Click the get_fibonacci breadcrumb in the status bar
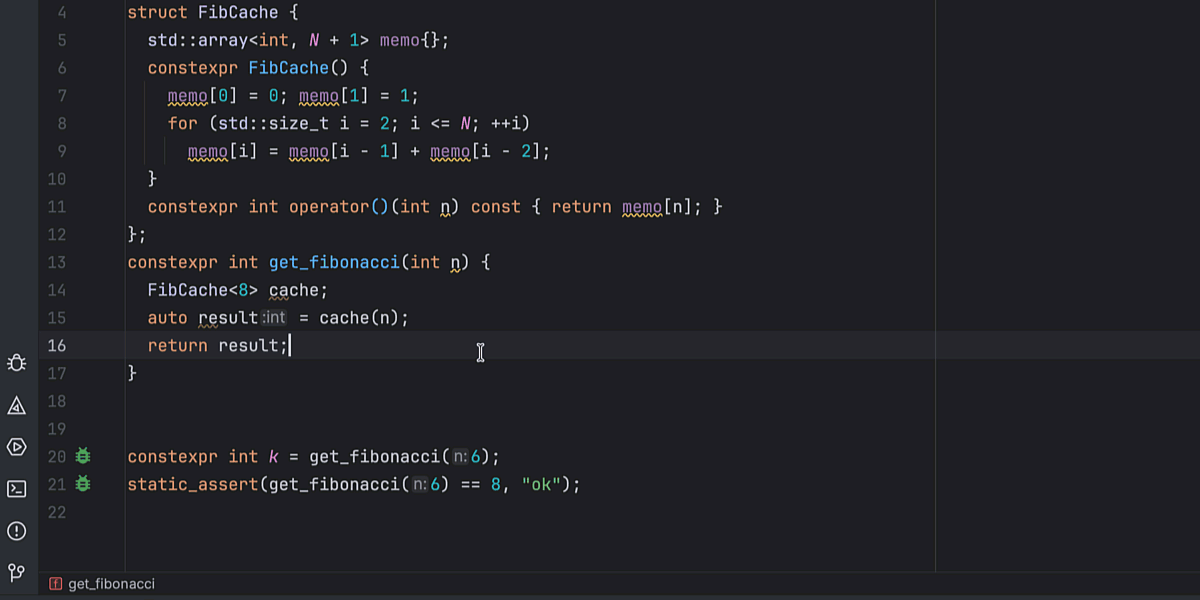Image resolution: width=1200 pixels, height=600 pixels. click(110, 585)
